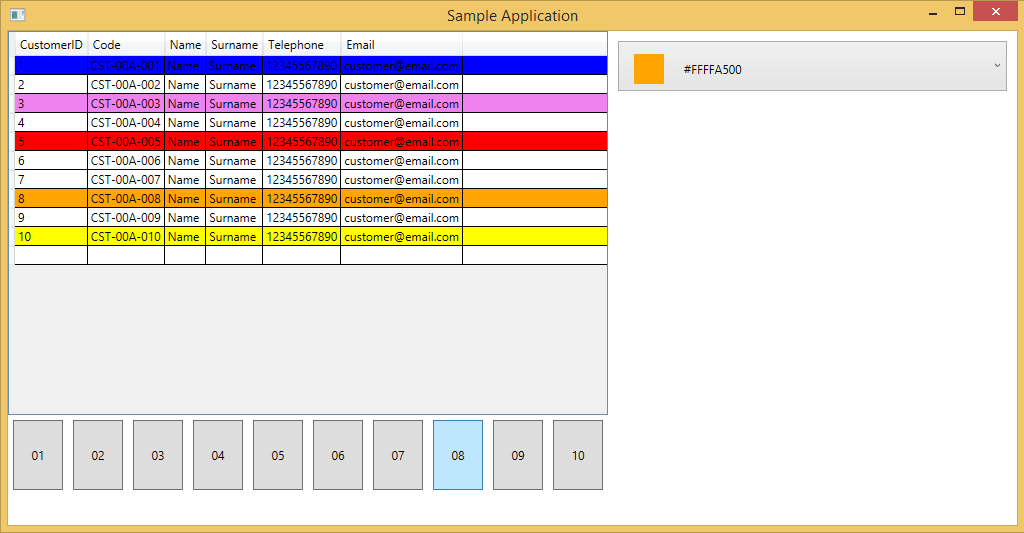
Task: Sort by Name column header
Action: pos(185,45)
